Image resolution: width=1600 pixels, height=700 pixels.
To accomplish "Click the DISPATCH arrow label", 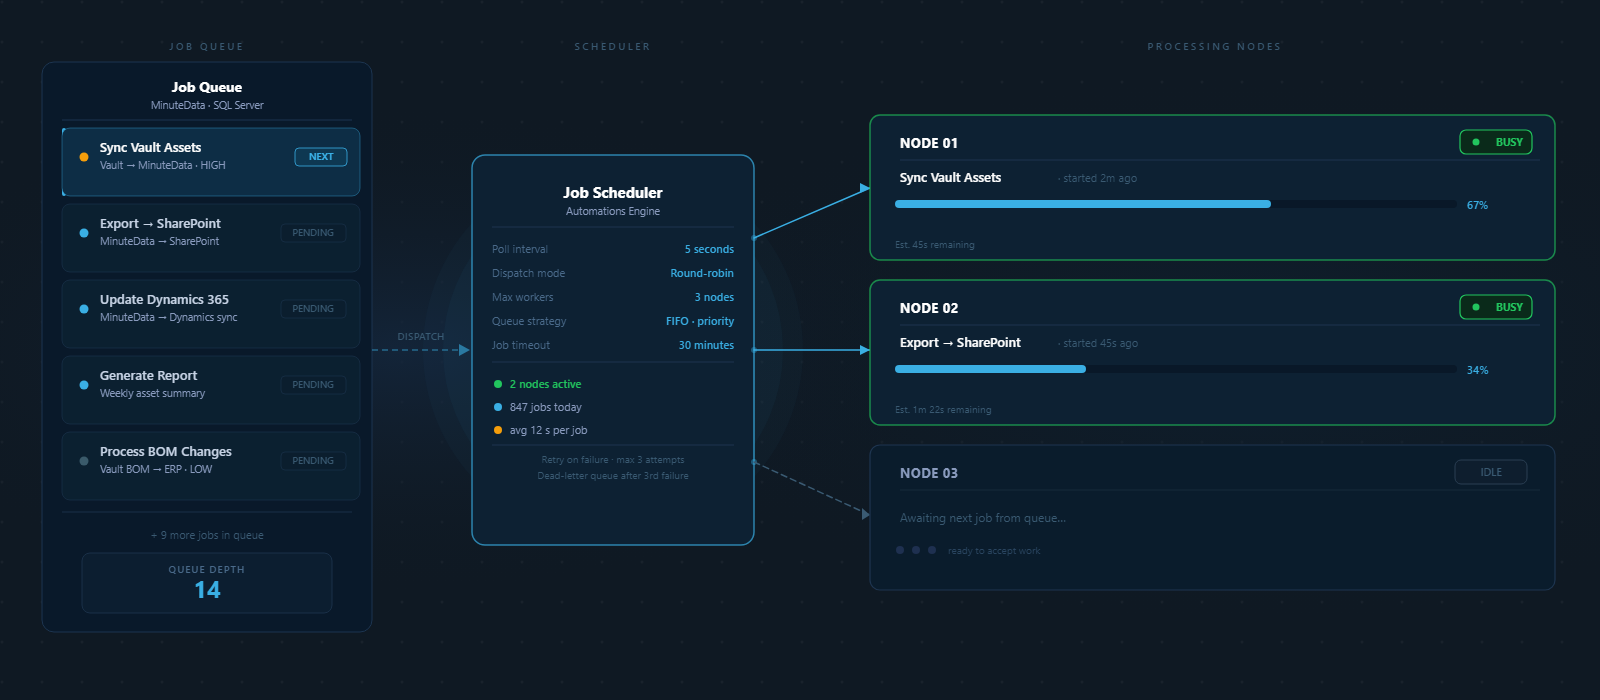I will click(x=421, y=337).
